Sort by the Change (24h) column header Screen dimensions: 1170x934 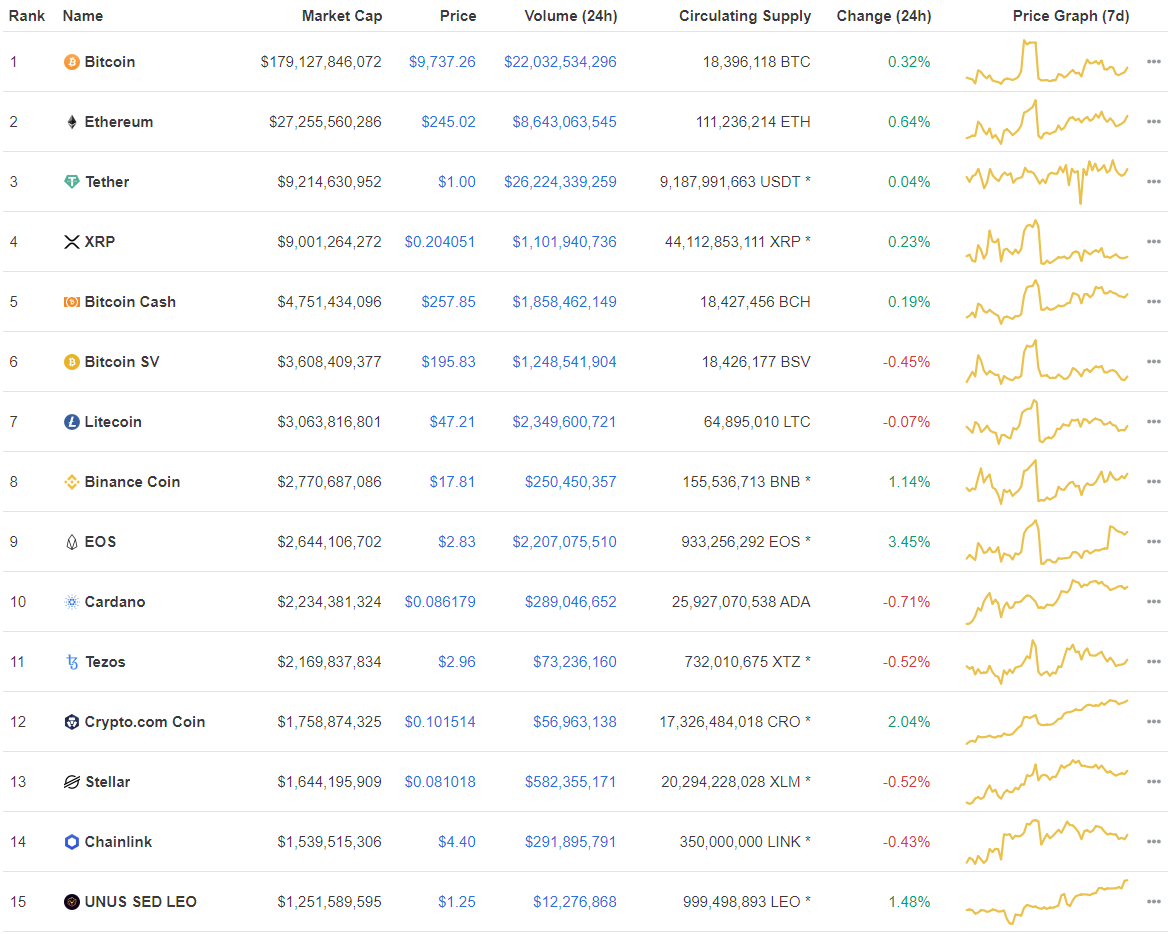click(883, 16)
